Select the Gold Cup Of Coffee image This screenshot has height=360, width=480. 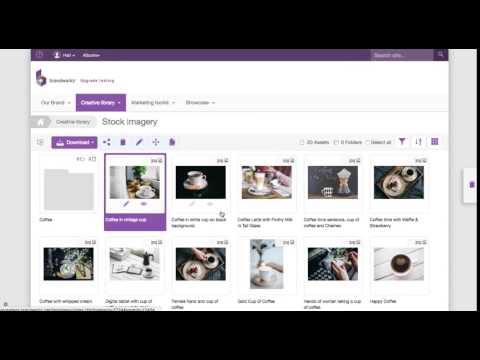267,264
